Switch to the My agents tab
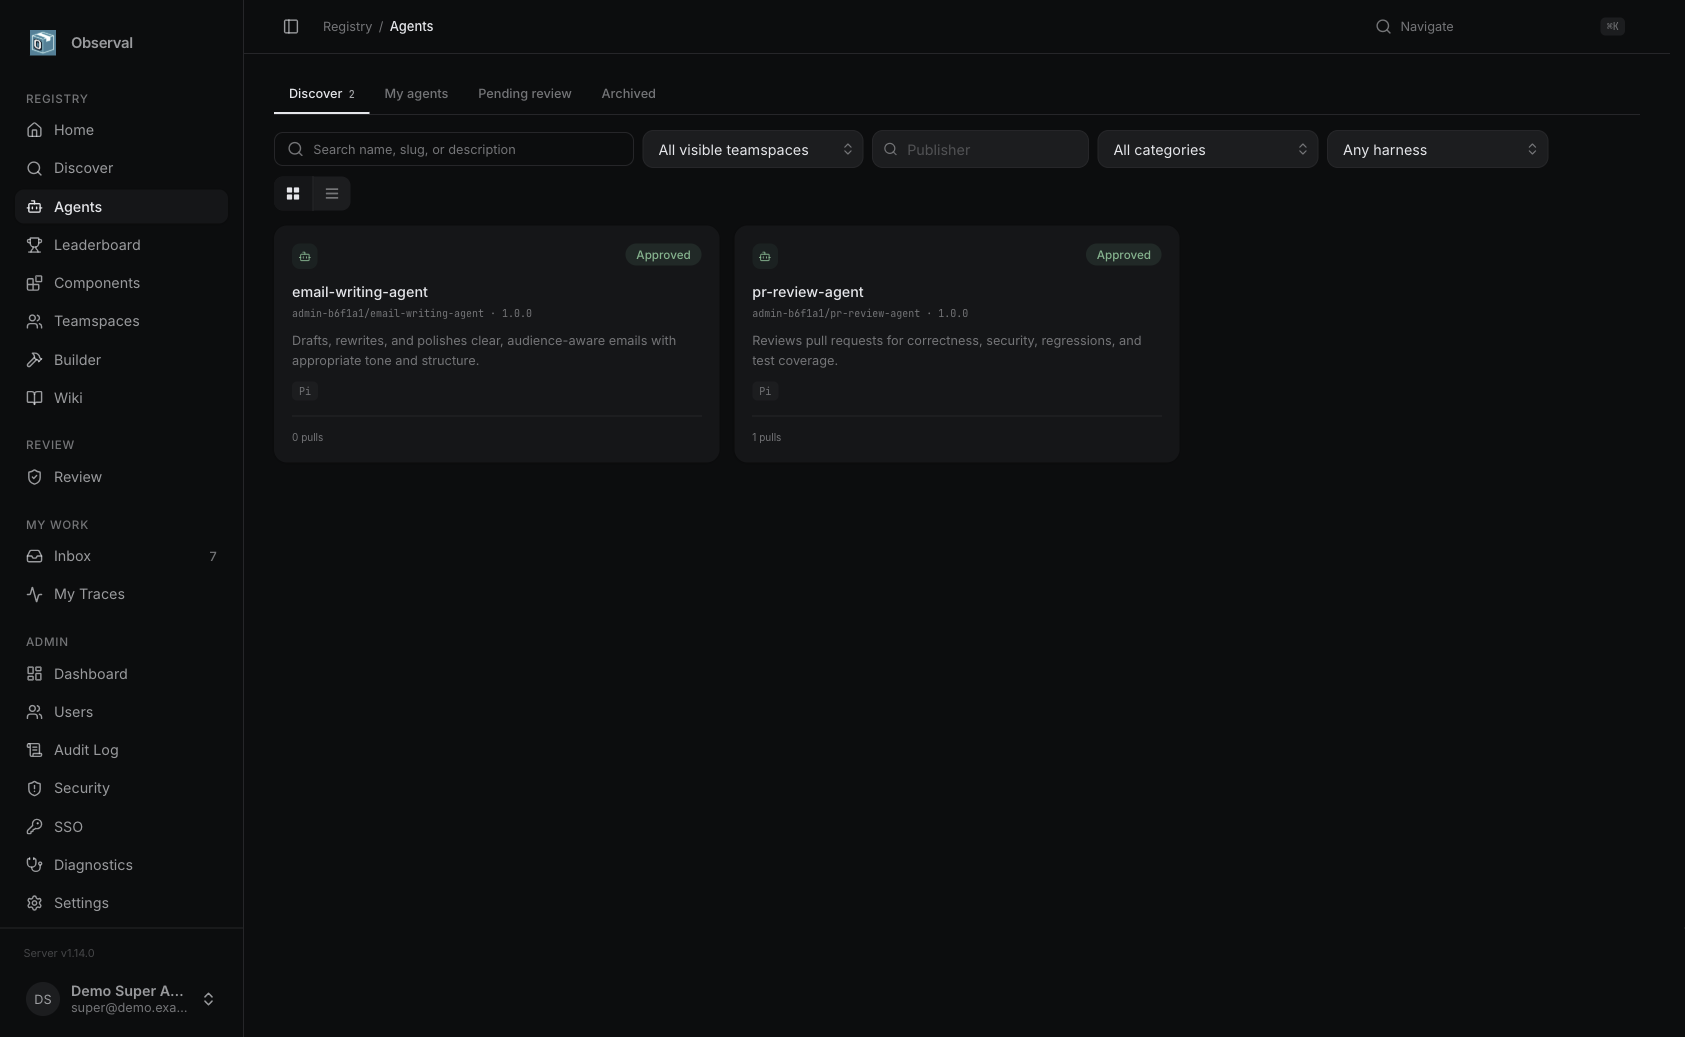The height and width of the screenshot is (1037, 1685). [x=416, y=93]
